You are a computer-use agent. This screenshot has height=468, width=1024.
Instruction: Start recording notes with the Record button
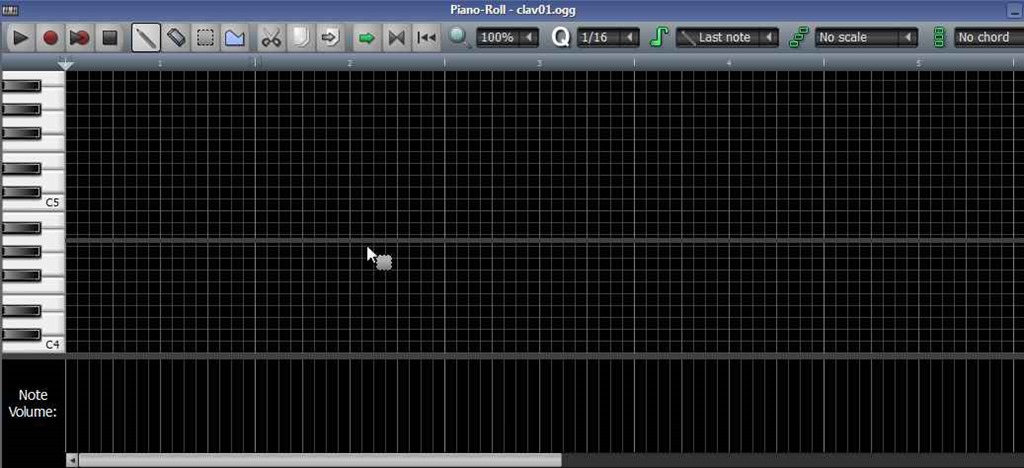[50, 38]
